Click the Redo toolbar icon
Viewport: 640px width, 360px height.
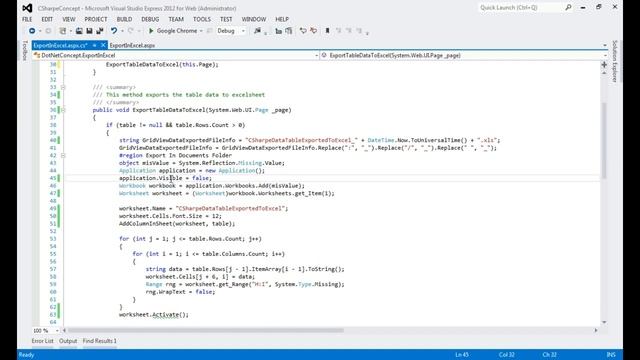tap(131, 31)
